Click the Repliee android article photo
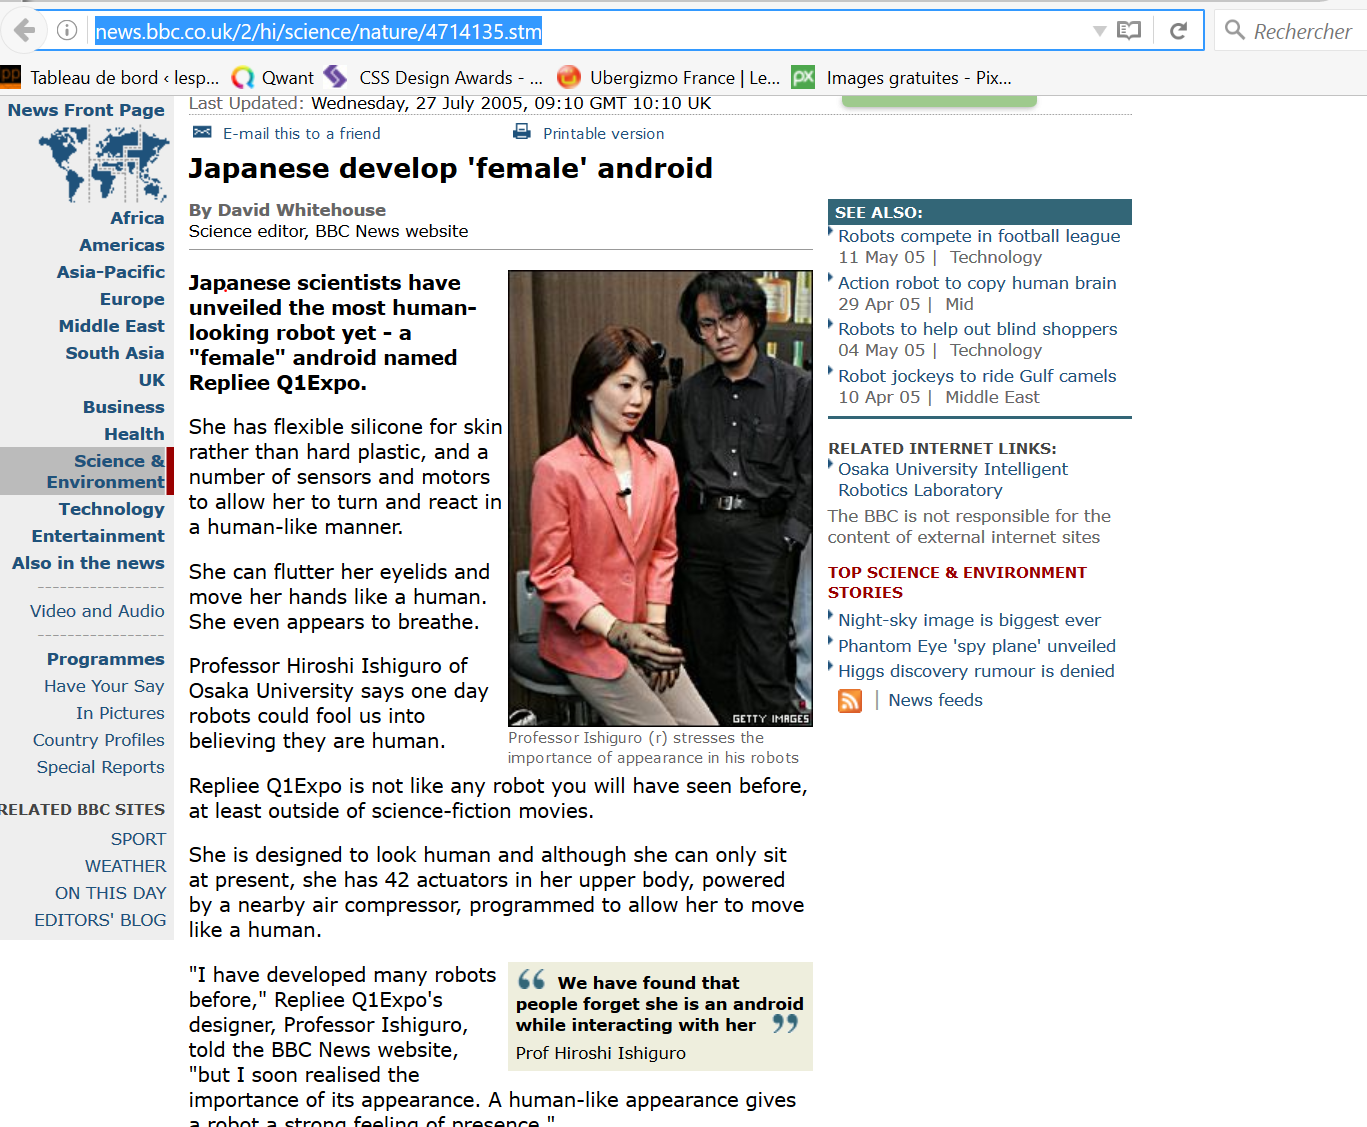This screenshot has height=1127, width=1367. (x=660, y=498)
